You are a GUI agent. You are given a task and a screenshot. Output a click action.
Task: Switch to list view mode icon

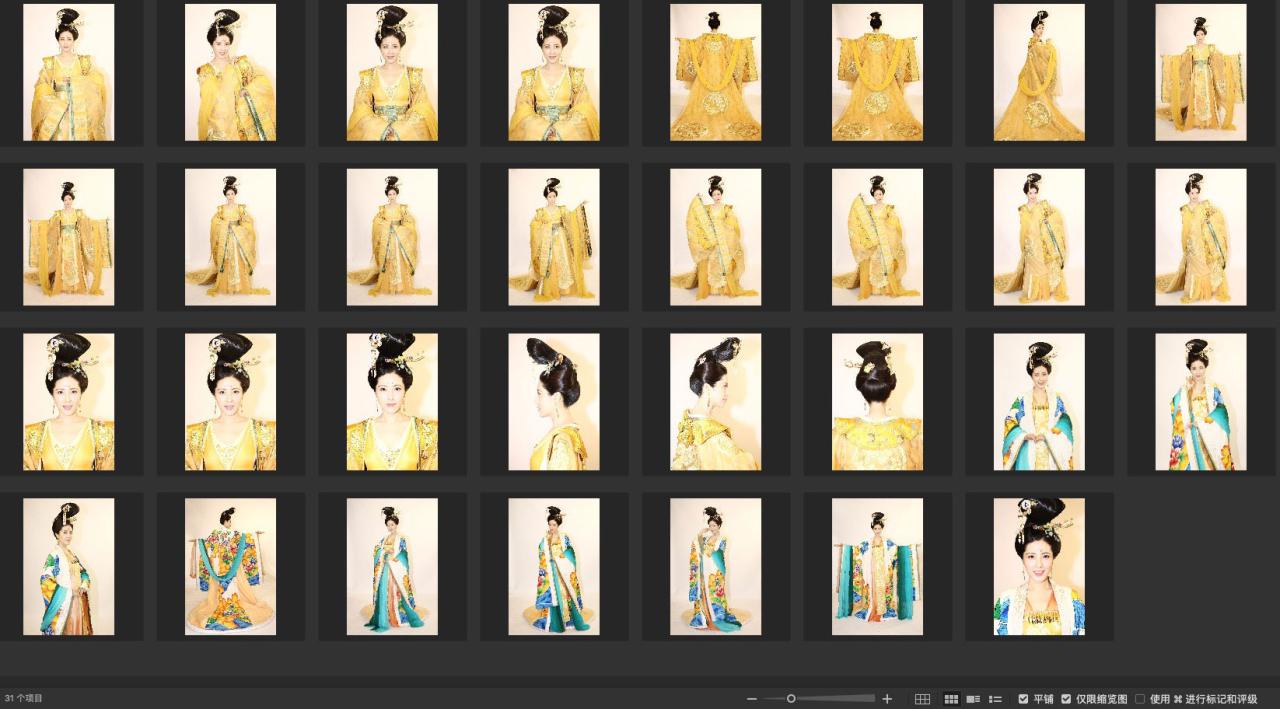(995, 699)
